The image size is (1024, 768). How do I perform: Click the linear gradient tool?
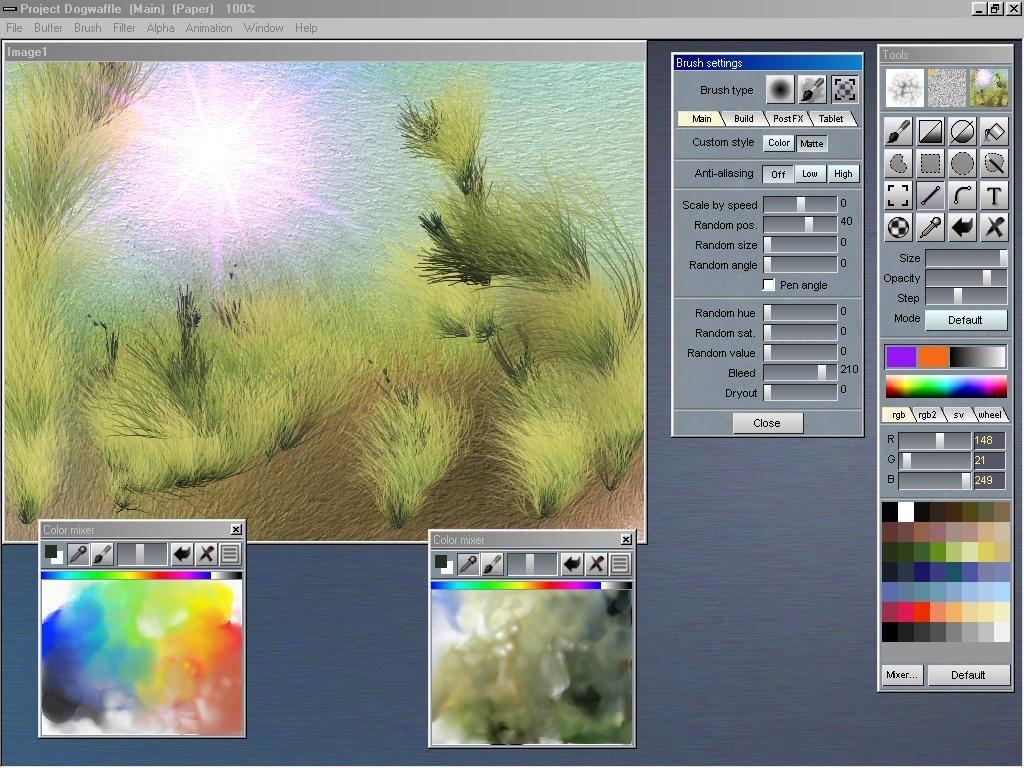point(930,131)
